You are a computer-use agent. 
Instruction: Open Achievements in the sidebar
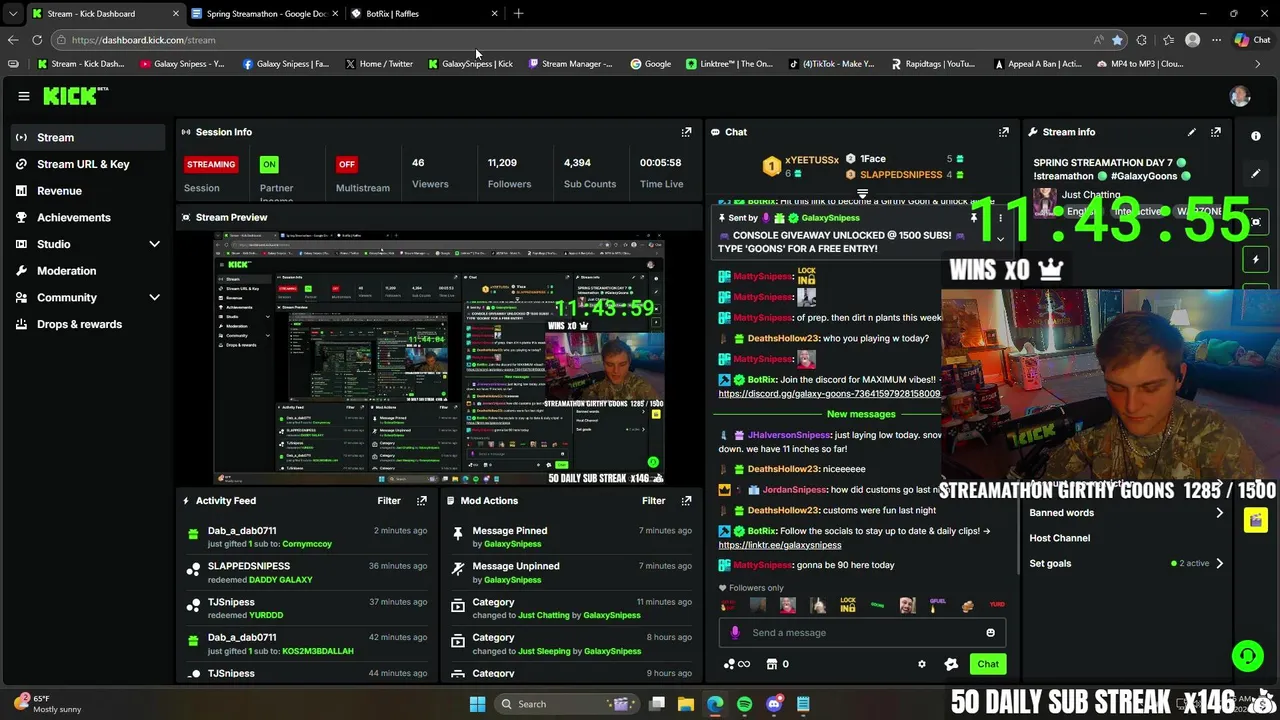coord(74,217)
